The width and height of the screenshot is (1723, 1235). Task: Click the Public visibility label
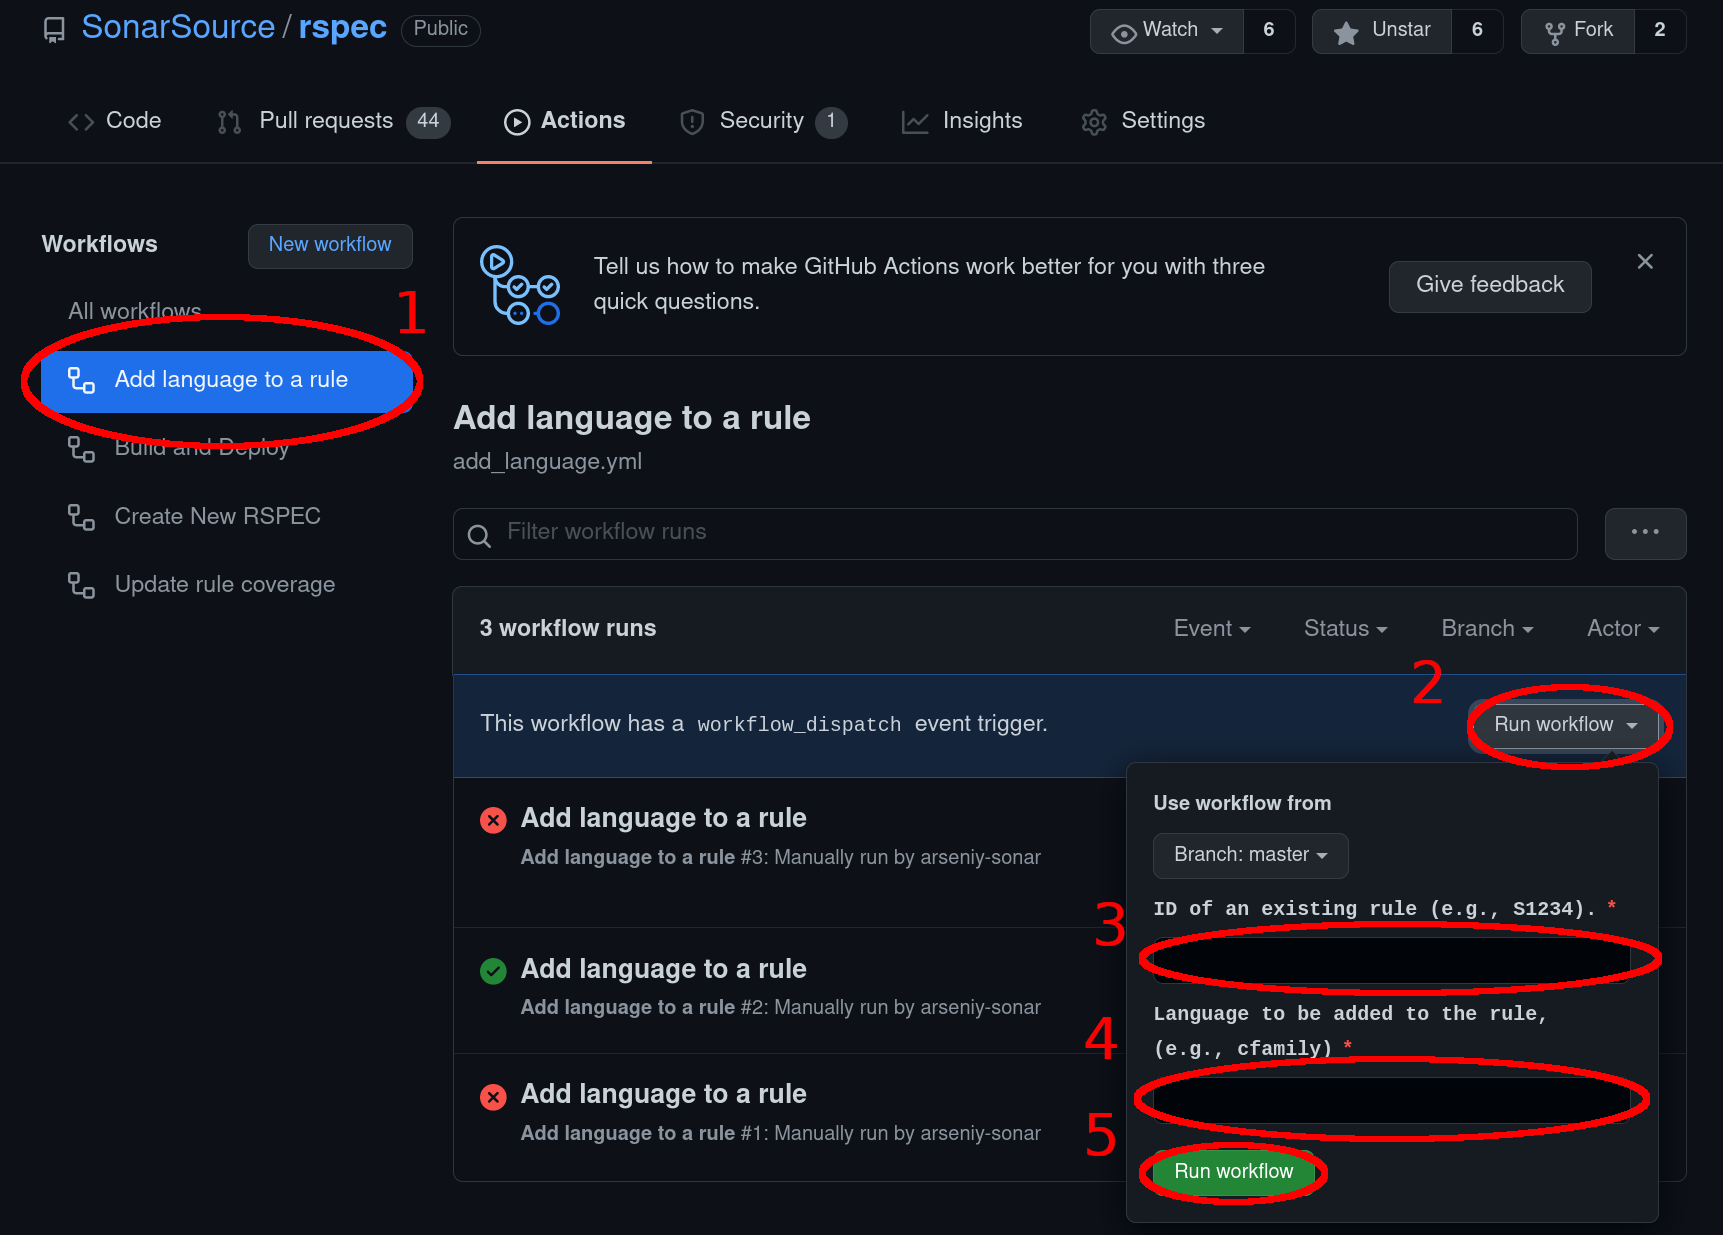441,29
